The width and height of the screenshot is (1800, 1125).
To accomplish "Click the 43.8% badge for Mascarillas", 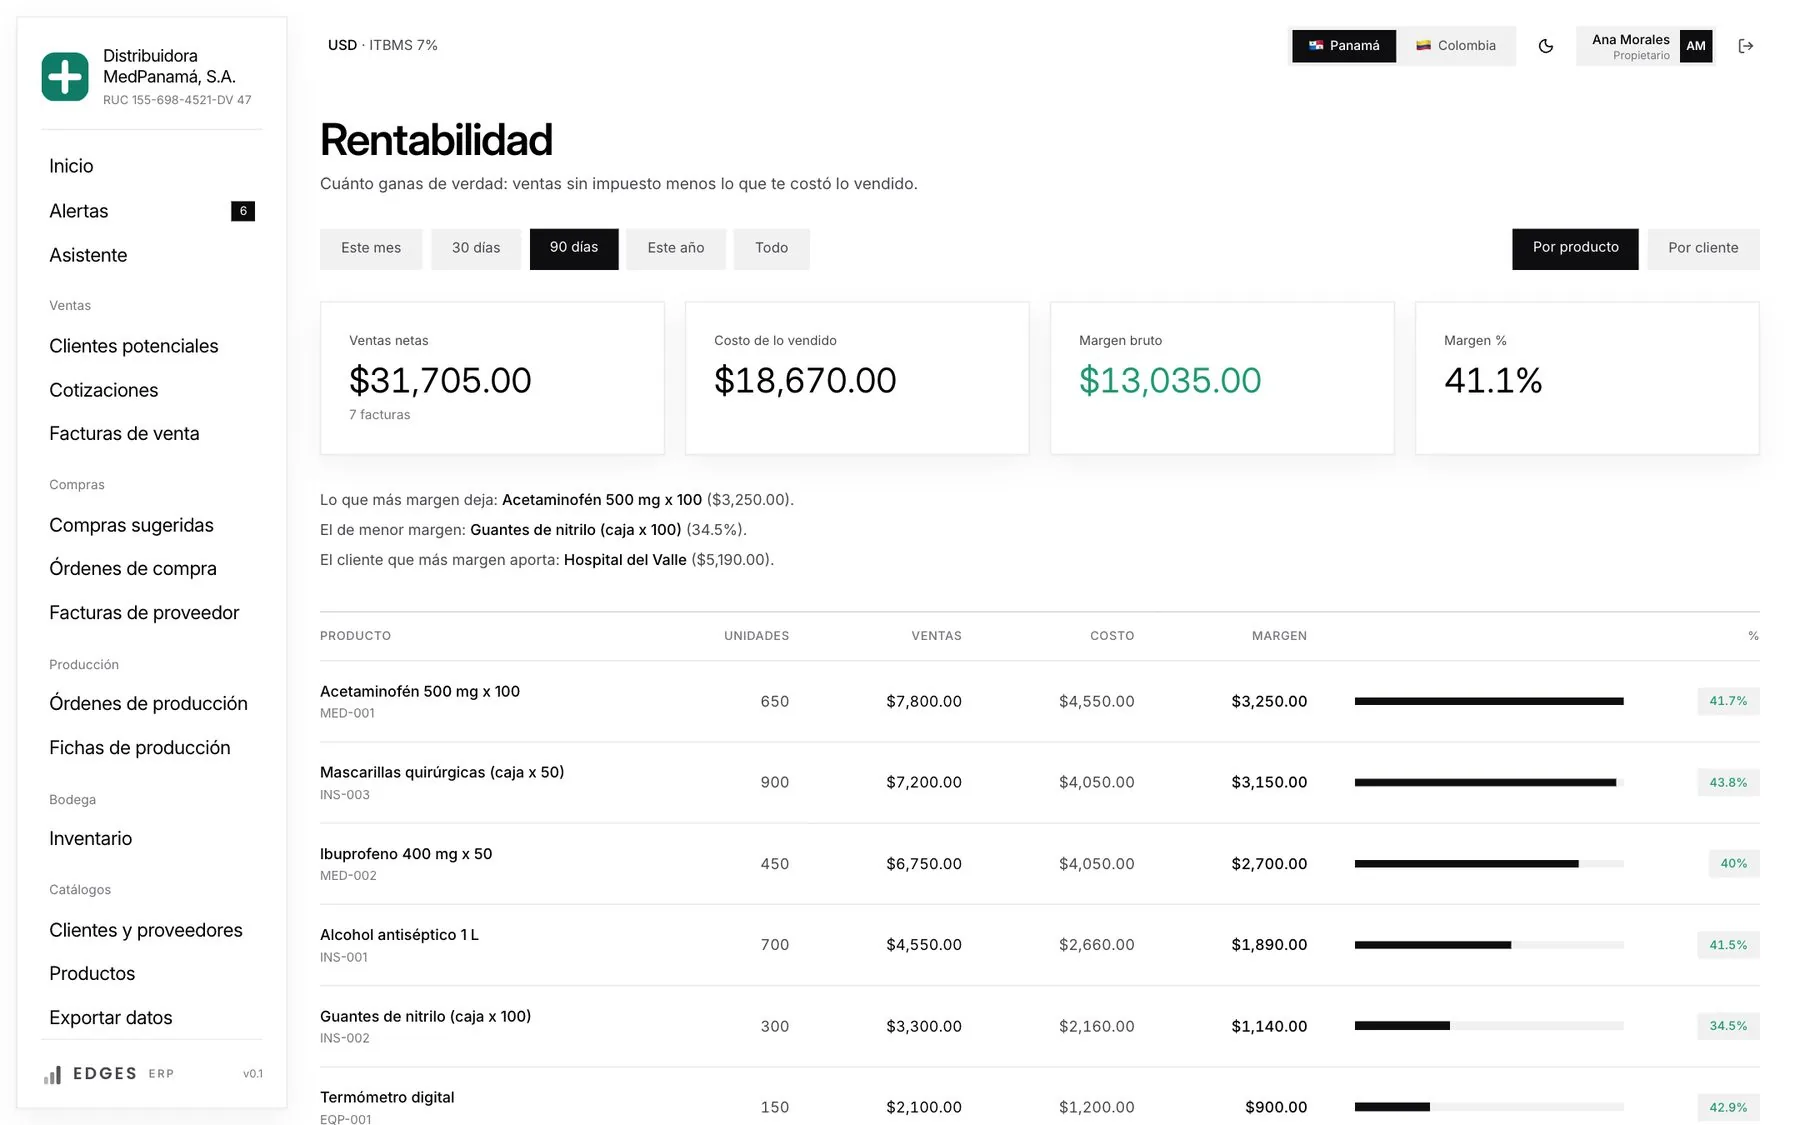I will point(1728,783).
